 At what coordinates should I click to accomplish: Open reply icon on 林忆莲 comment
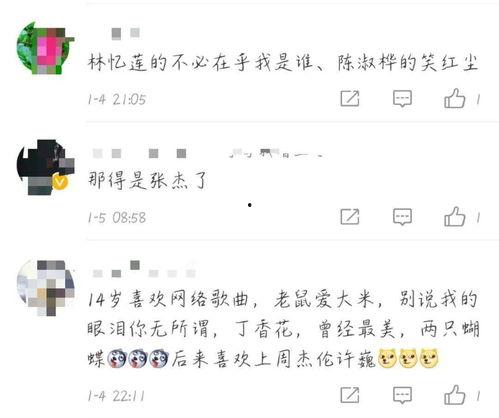(x=402, y=99)
